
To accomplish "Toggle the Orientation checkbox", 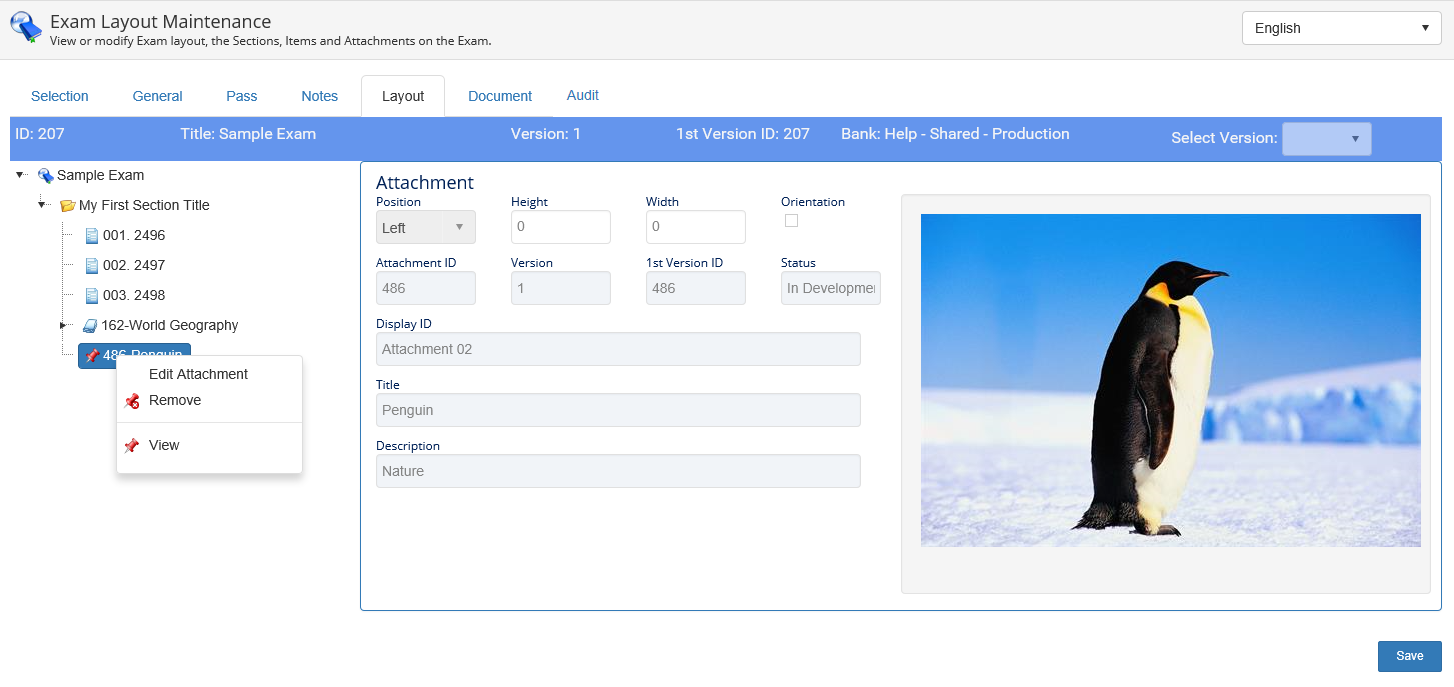I will point(791,221).
